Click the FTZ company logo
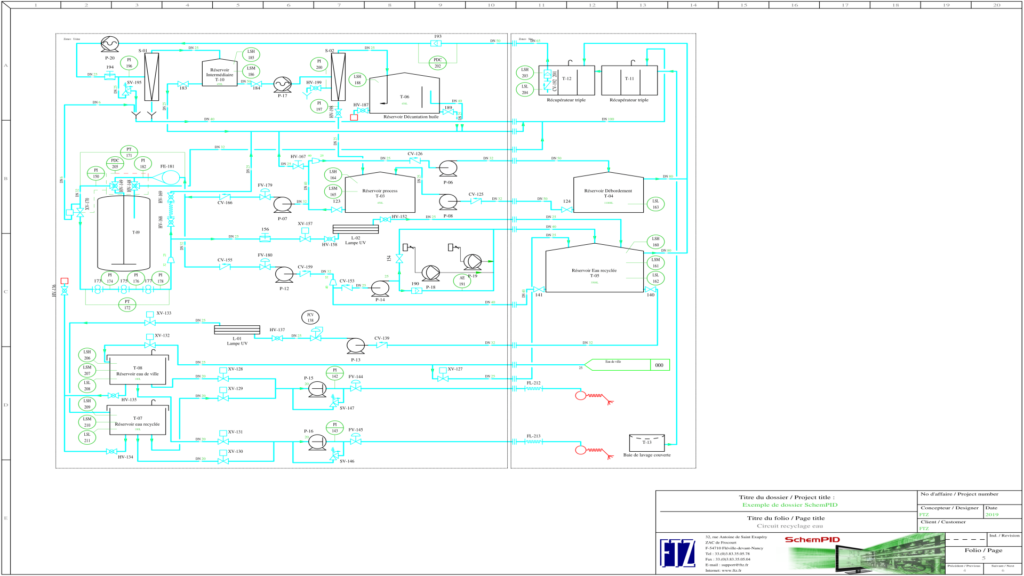Image resolution: width=1024 pixels, height=576 pixels. 676,553
